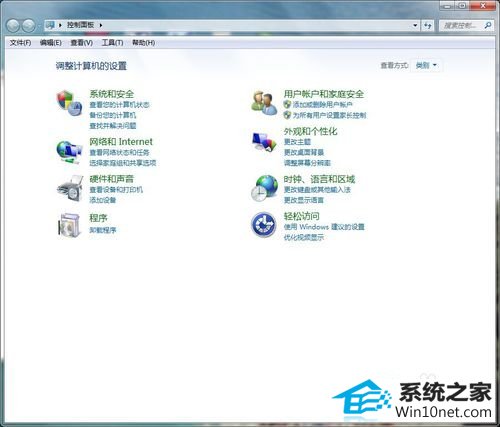This screenshot has width=500, height=427.
Task: Open the Hardware and Sound printer icon
Action: pyautogui.click(x=70, y=188)
